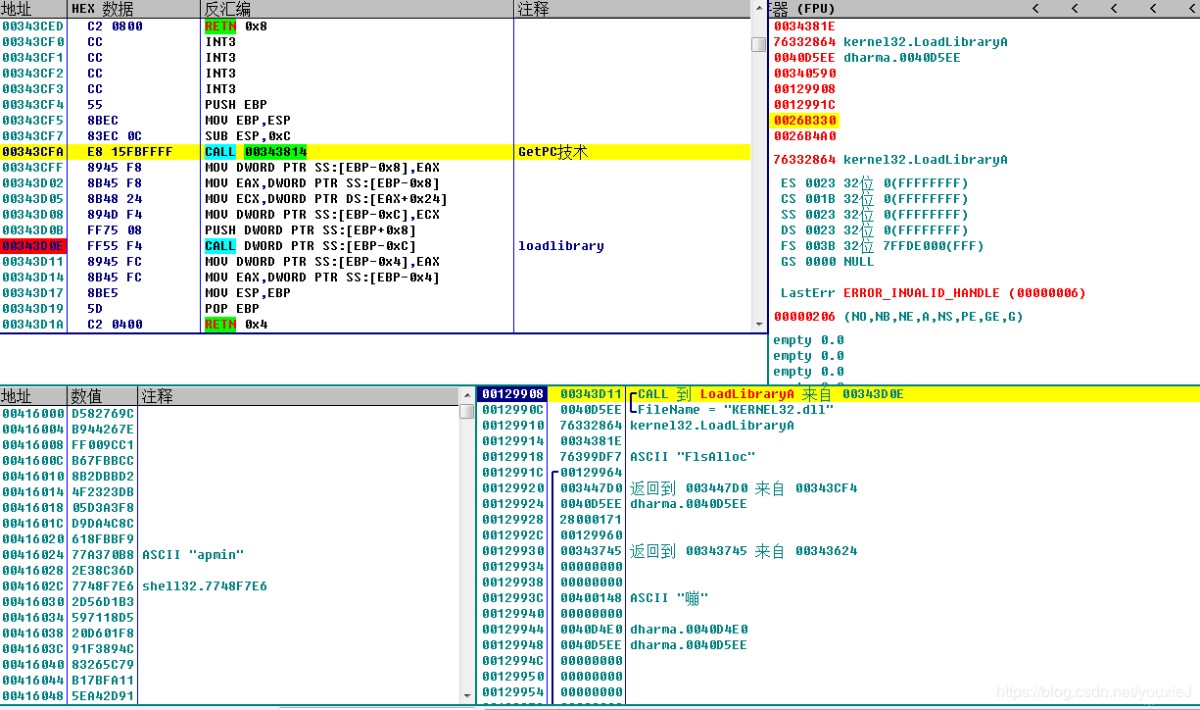Click FileName = "KERNEL32.dll" stack entry
The width and height of the screenshot is (1200, 710).
point(736,410)
